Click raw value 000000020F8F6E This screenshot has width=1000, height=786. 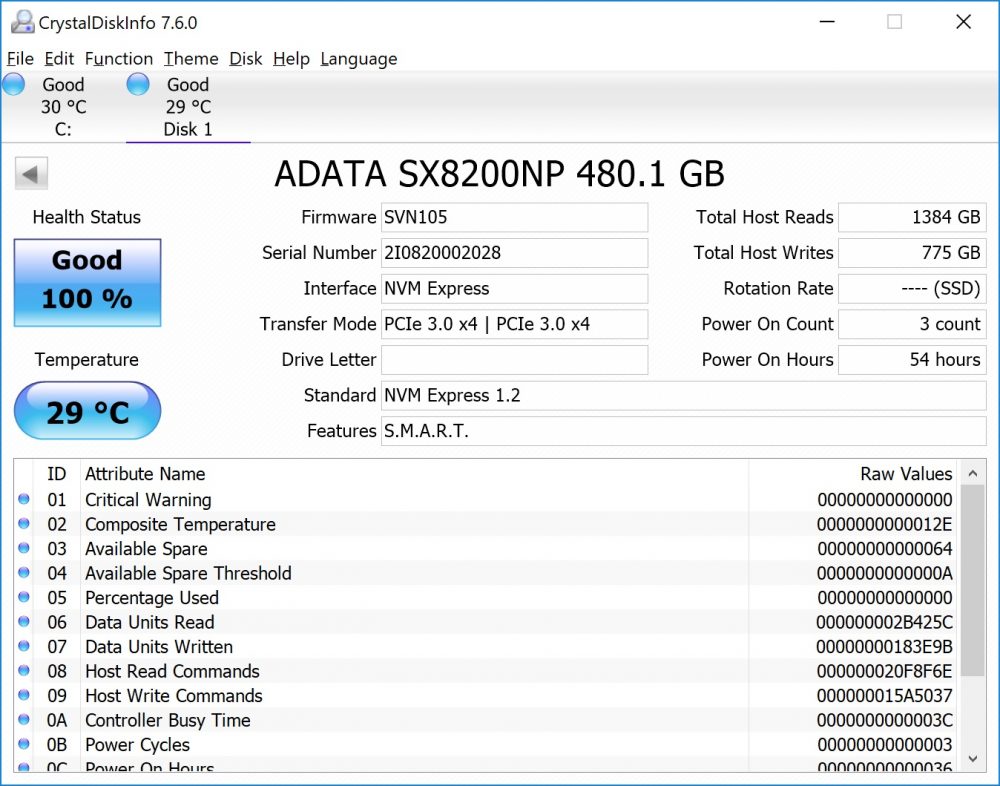click(x=885, y=672)
